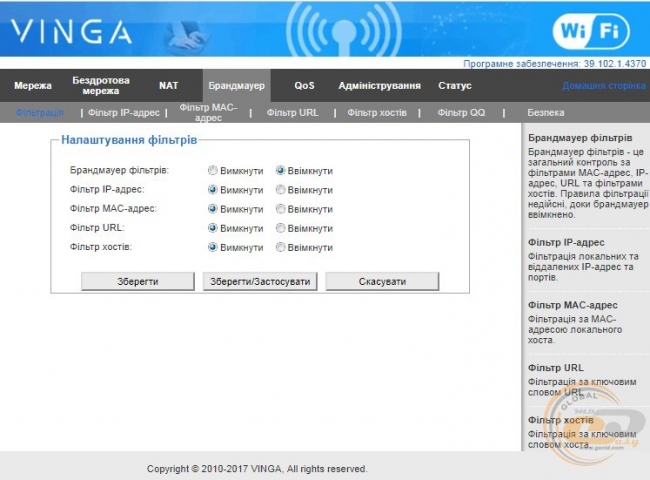The height and width of the screenshot is (480, 650).
Task: Click help heading Фільтр хостів
Action: point(560,420)
